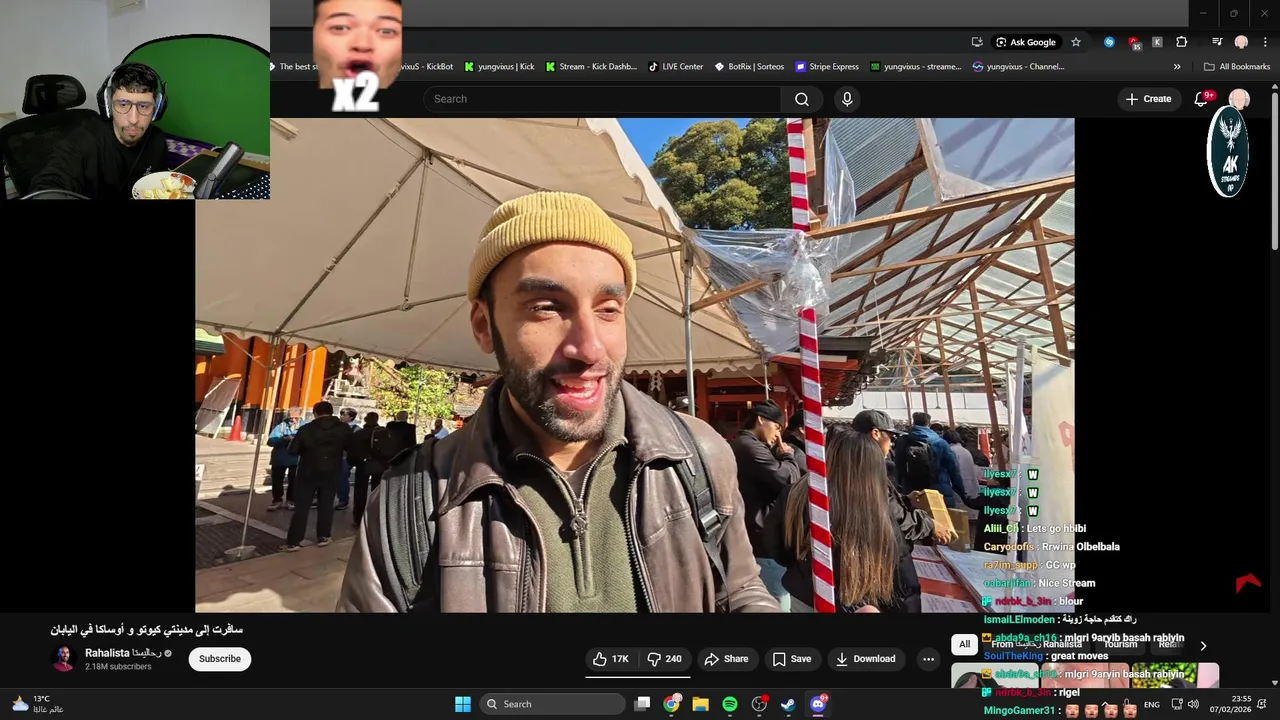Open the Rahalista channel avatar
This screenshot has width=1280, height=720.
click(64, 659)
